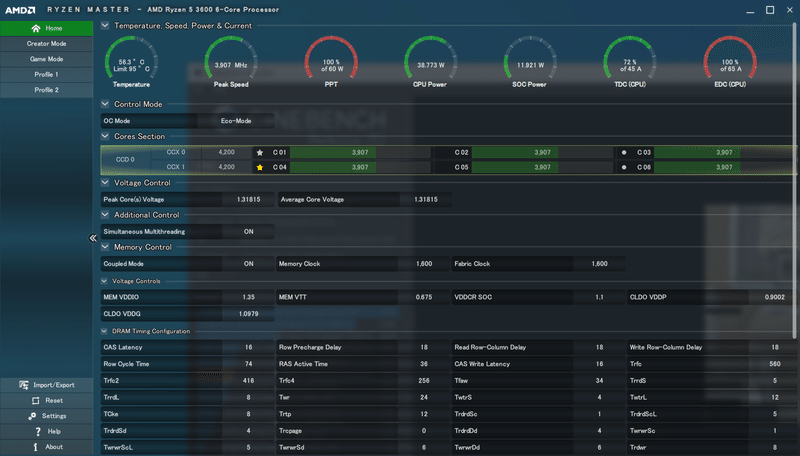Click the Eco-Mode OC Mode value
Image resolution: width=800 pixels, height=456 pixels.
coord(236,121)
